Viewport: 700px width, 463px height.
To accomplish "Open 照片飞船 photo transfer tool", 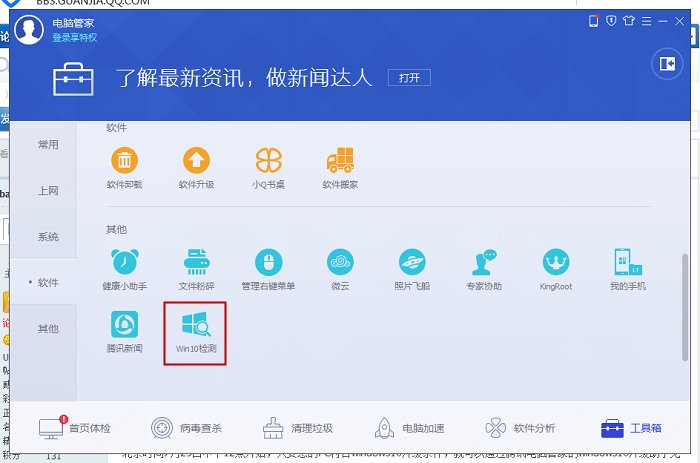I will coord(412,263).
